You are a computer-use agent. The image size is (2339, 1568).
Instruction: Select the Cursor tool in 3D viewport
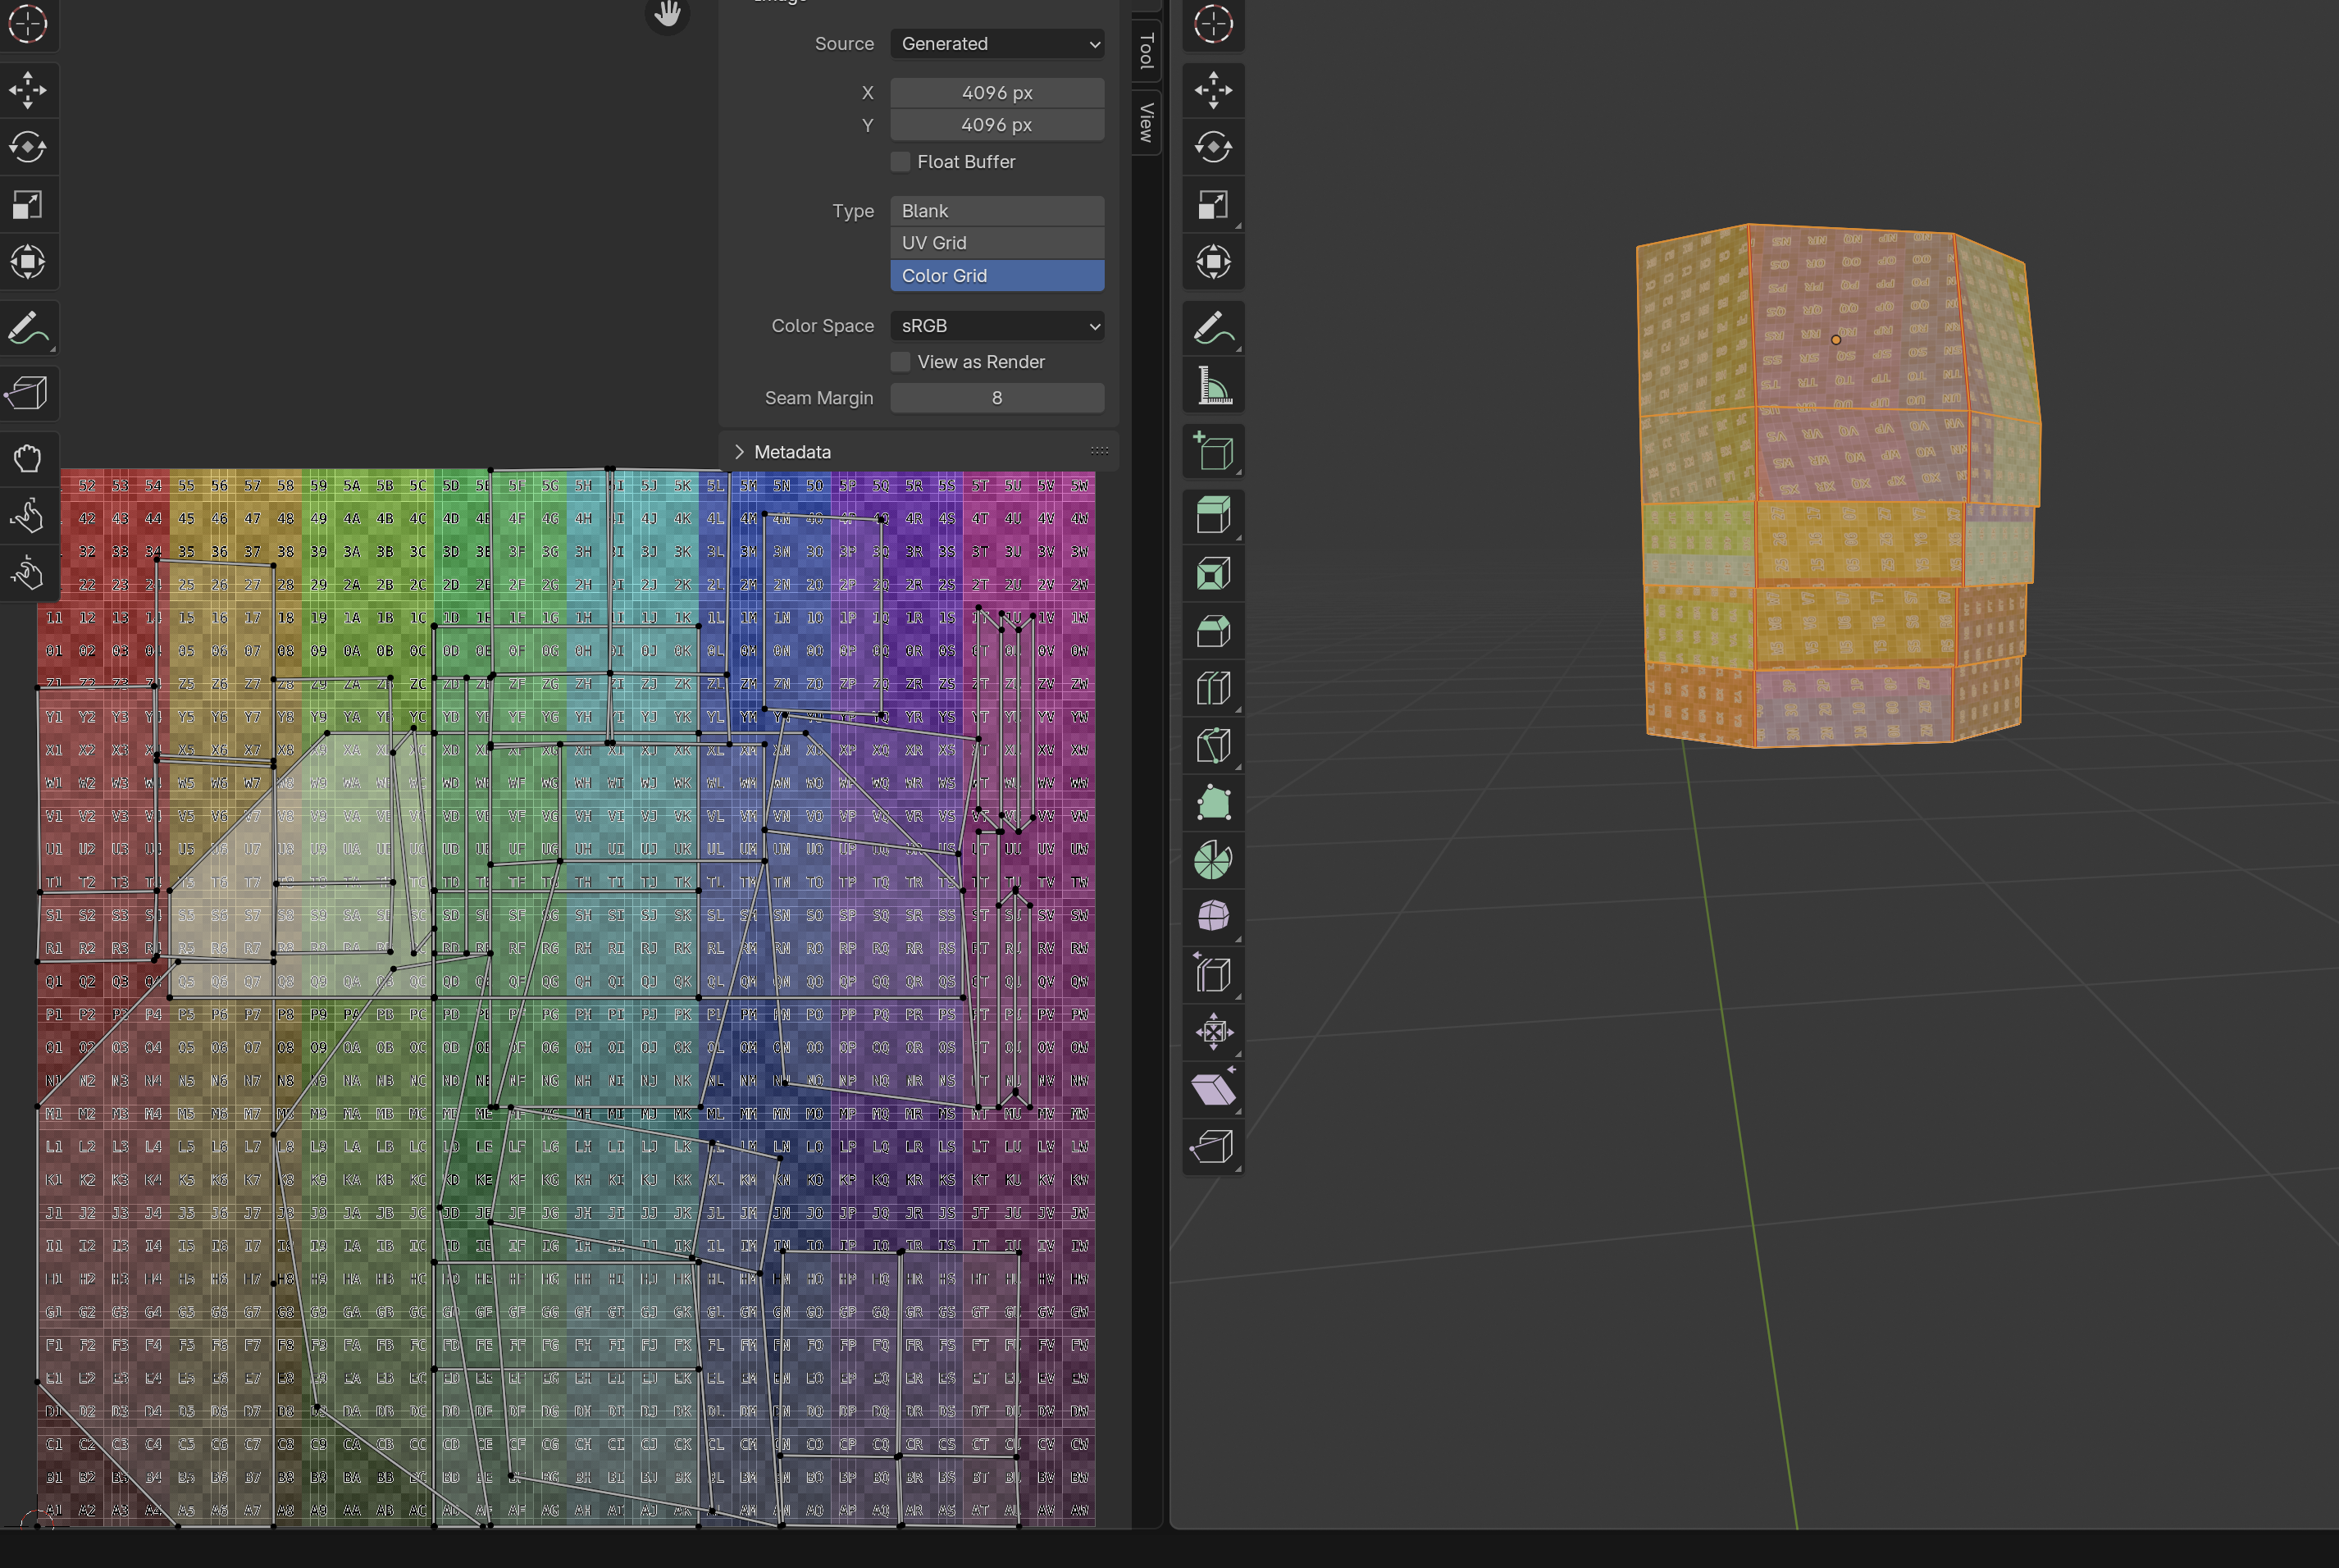[x=1213, y=25]
